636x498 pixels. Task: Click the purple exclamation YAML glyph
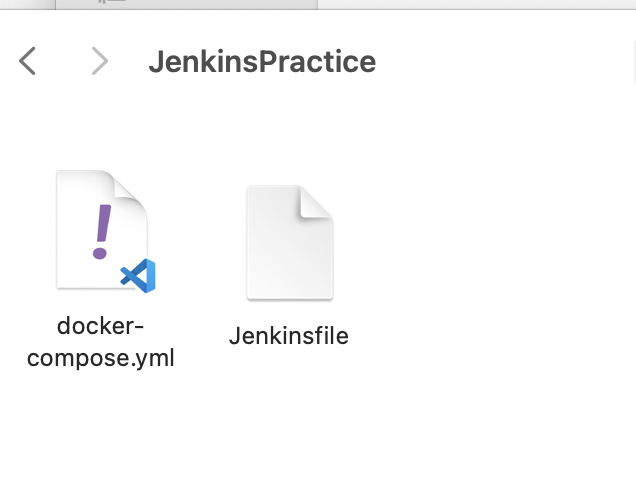(x=101, y=232)
